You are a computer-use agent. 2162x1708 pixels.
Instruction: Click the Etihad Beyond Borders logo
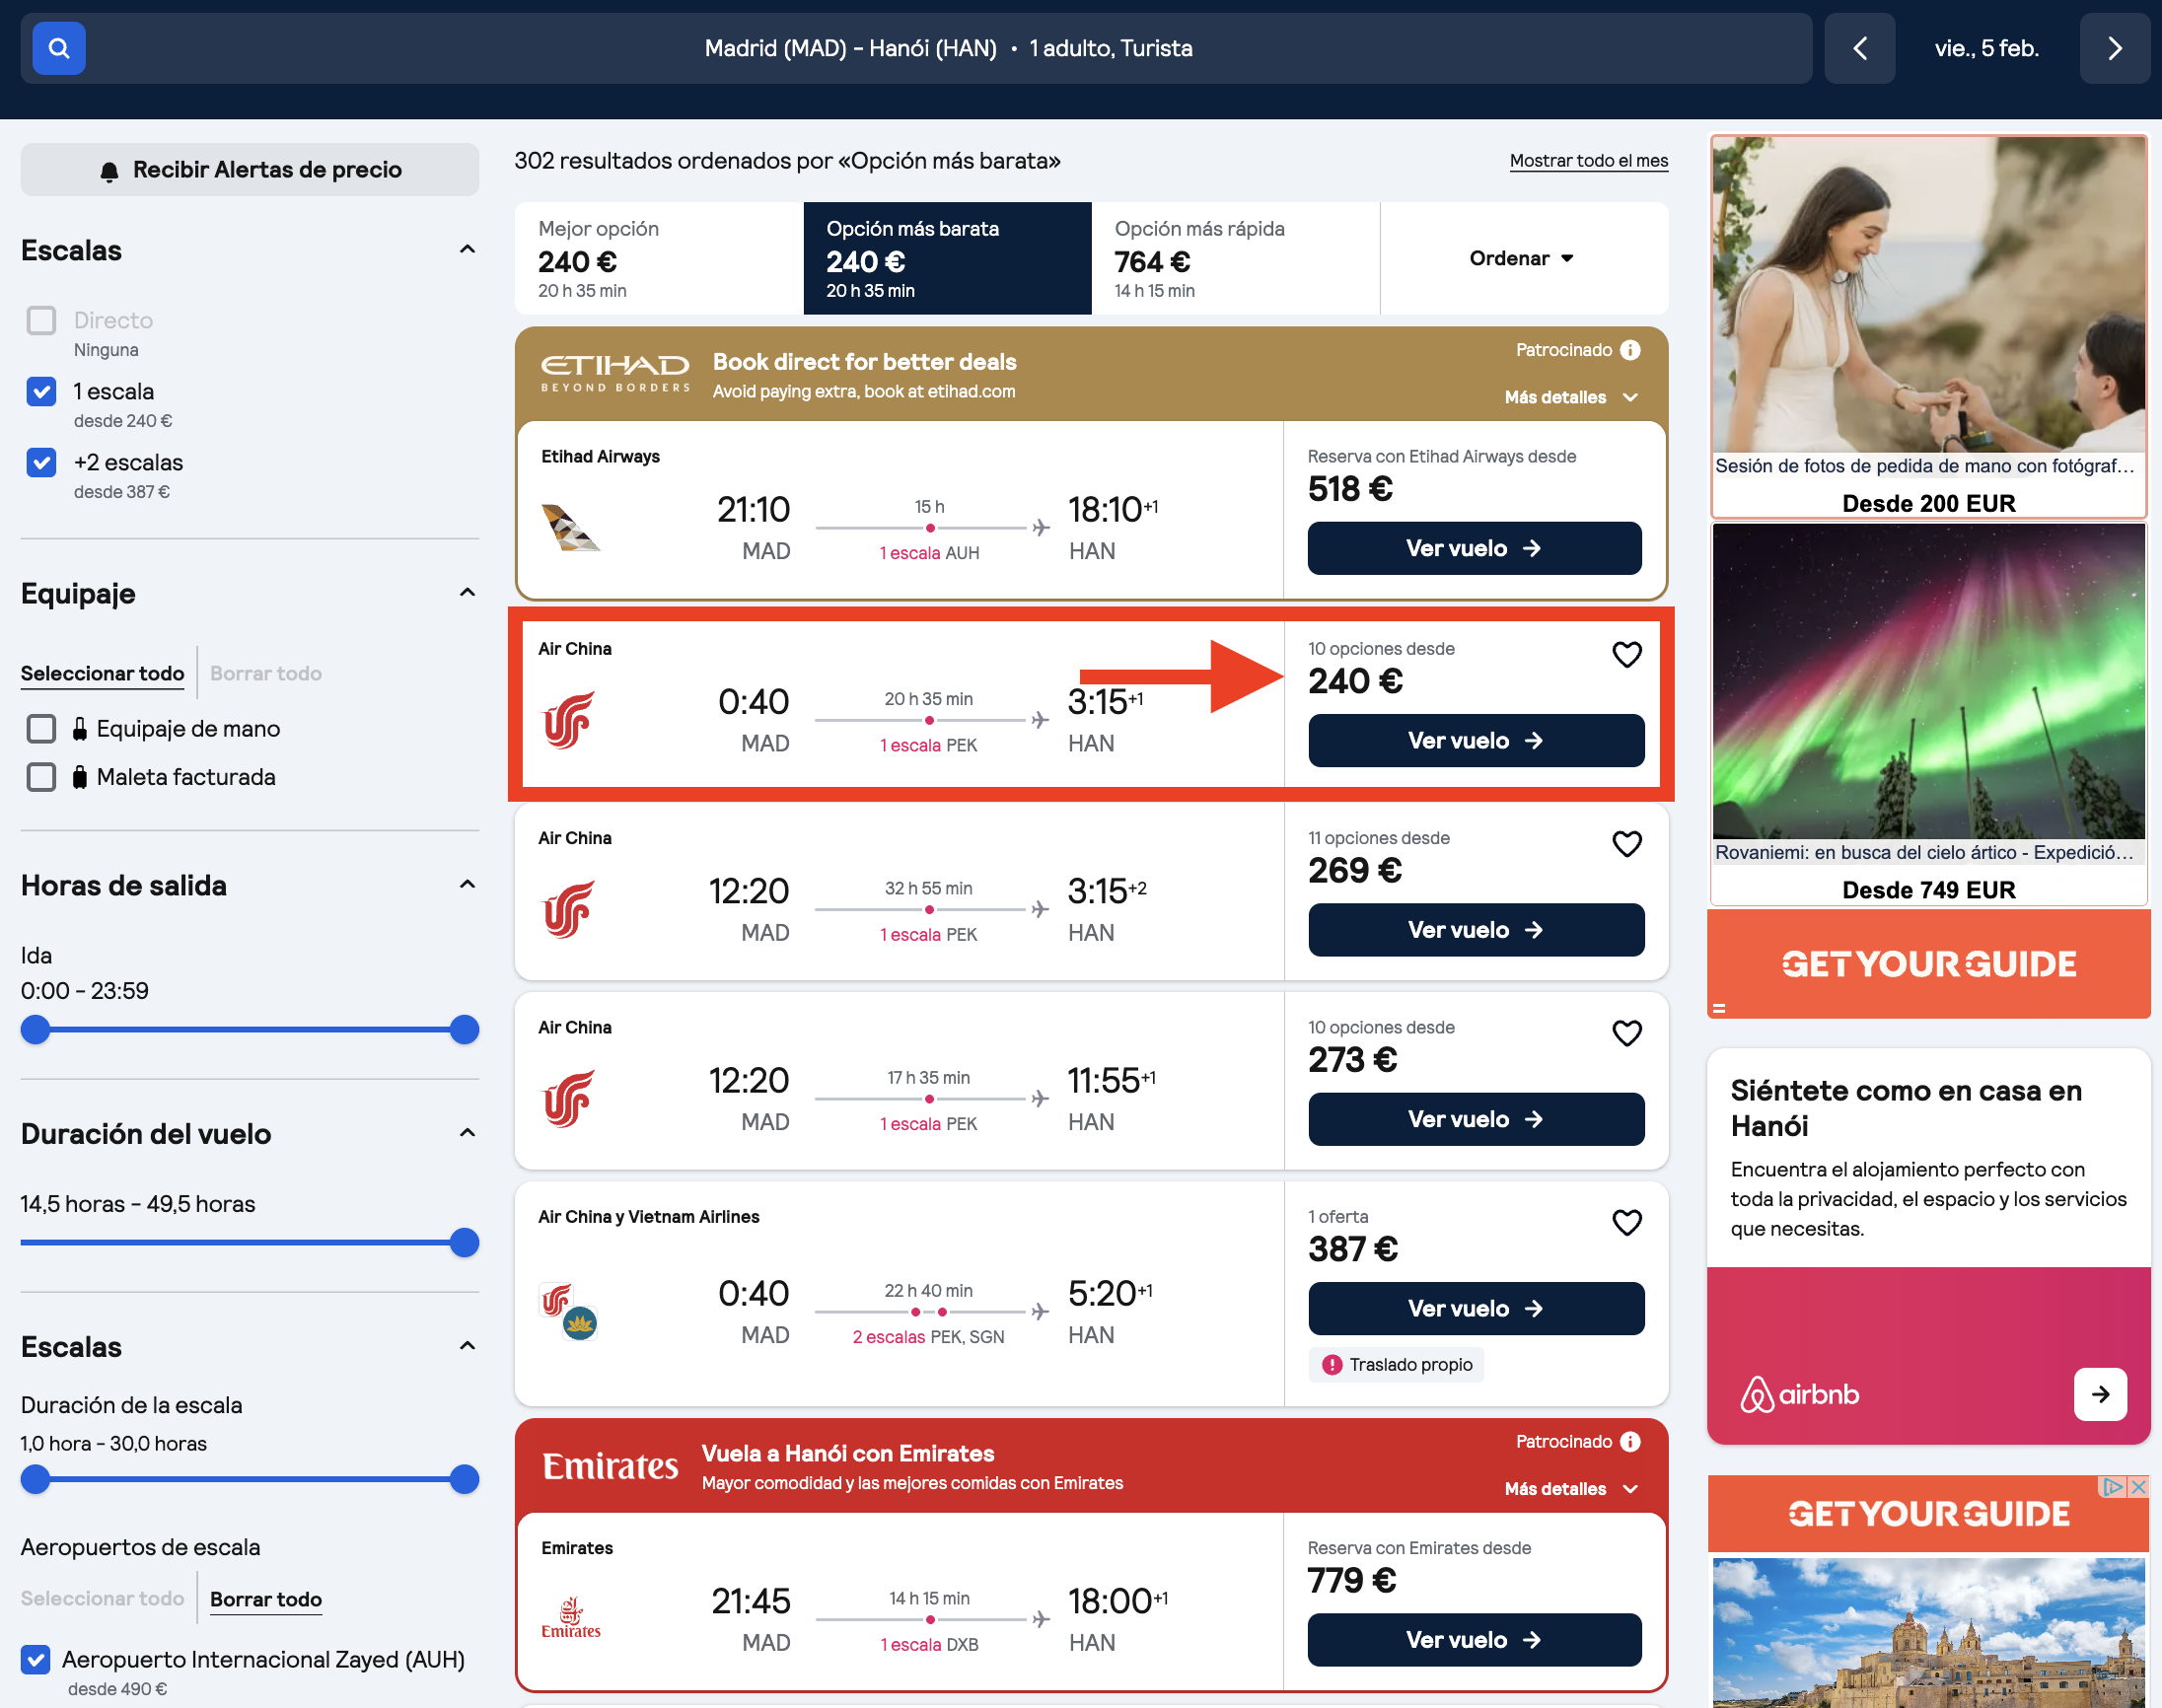coord(615,373)
